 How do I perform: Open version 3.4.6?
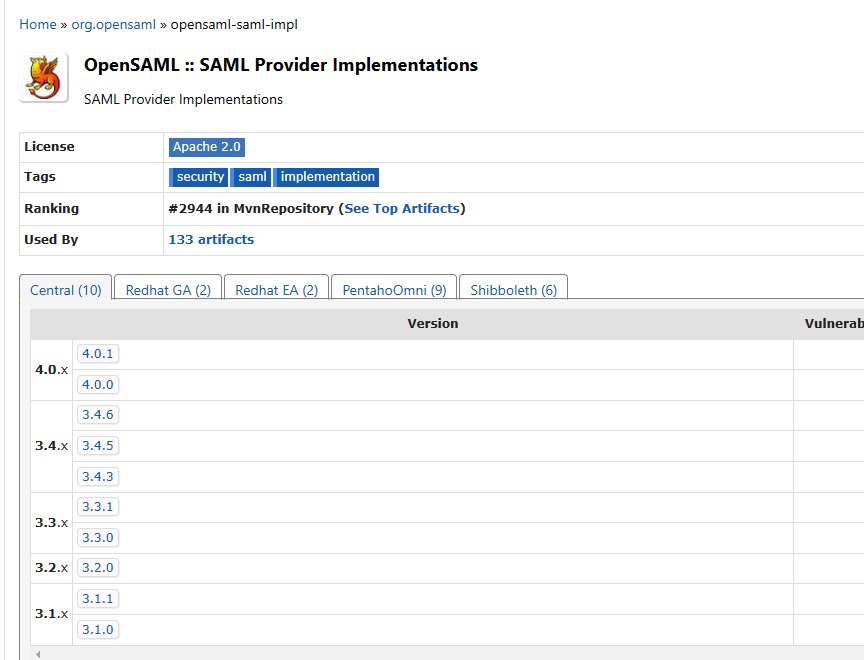(x=98, y=415)
